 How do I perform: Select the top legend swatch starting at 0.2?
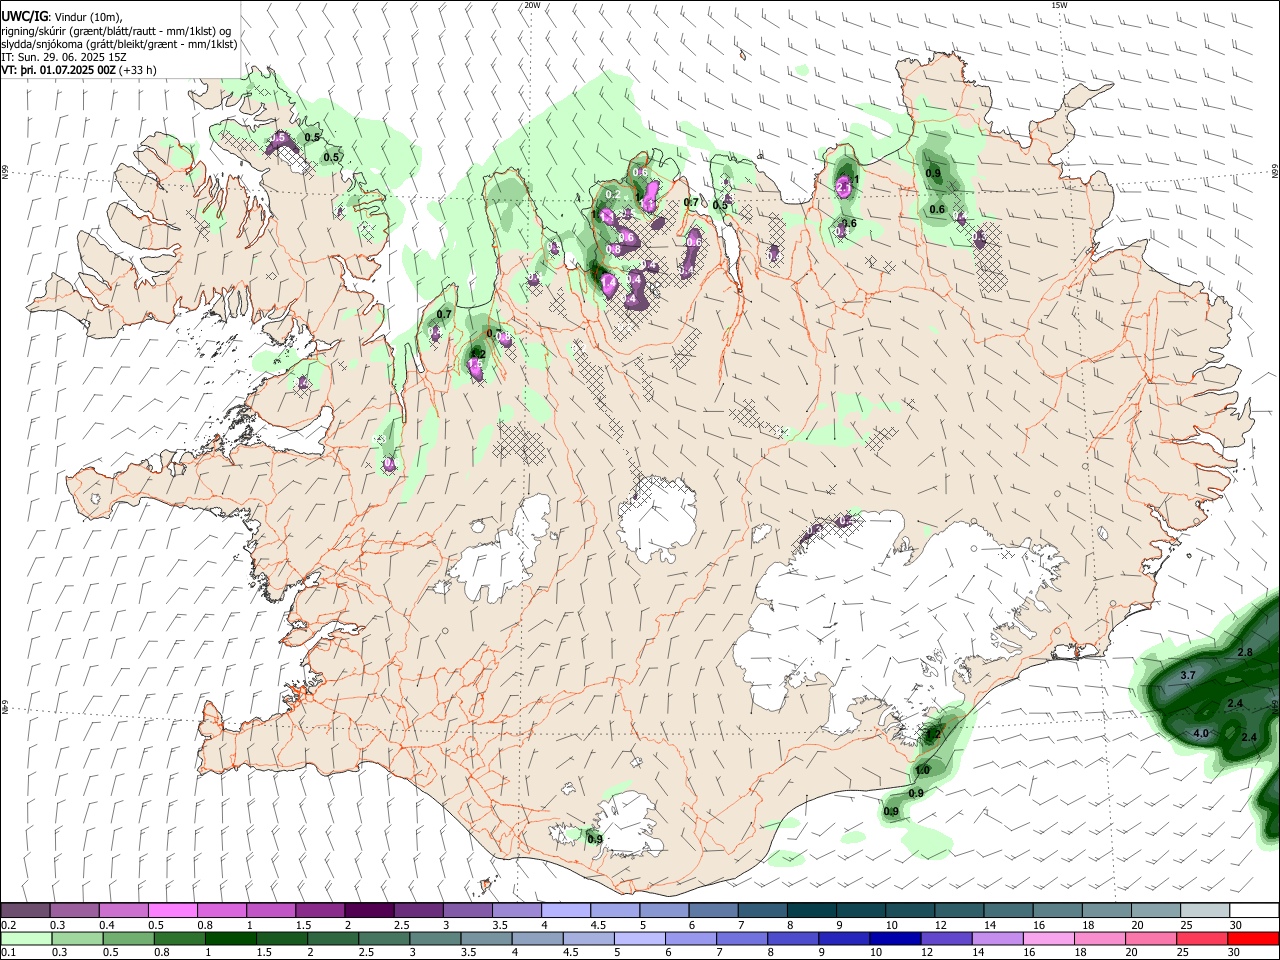[25, 911]
